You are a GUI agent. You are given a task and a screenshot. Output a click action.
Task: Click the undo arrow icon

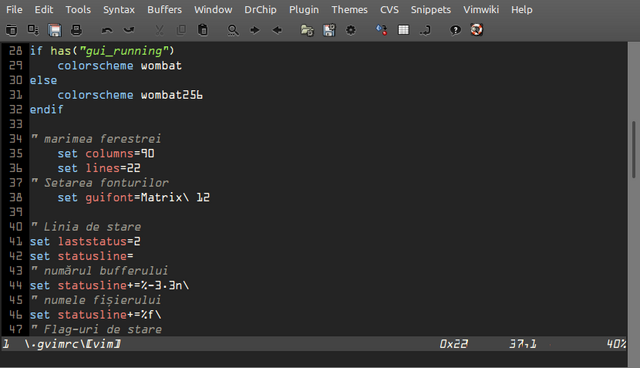pos(107,30)
